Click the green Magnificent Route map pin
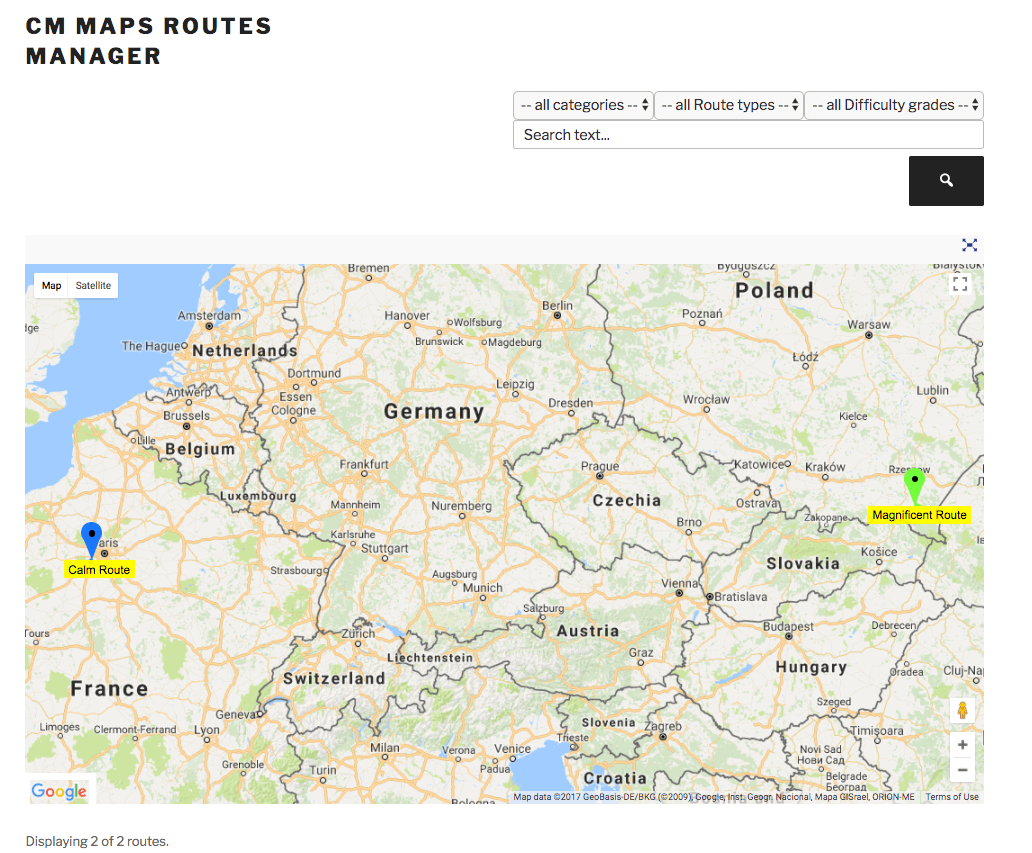 (914, 483)
